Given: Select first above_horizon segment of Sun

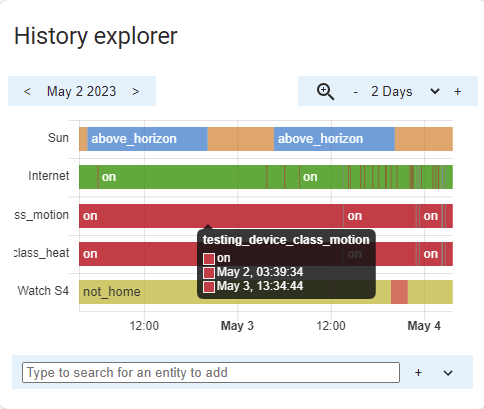Looking at the screenshot, I should click(x=147, y=139).
